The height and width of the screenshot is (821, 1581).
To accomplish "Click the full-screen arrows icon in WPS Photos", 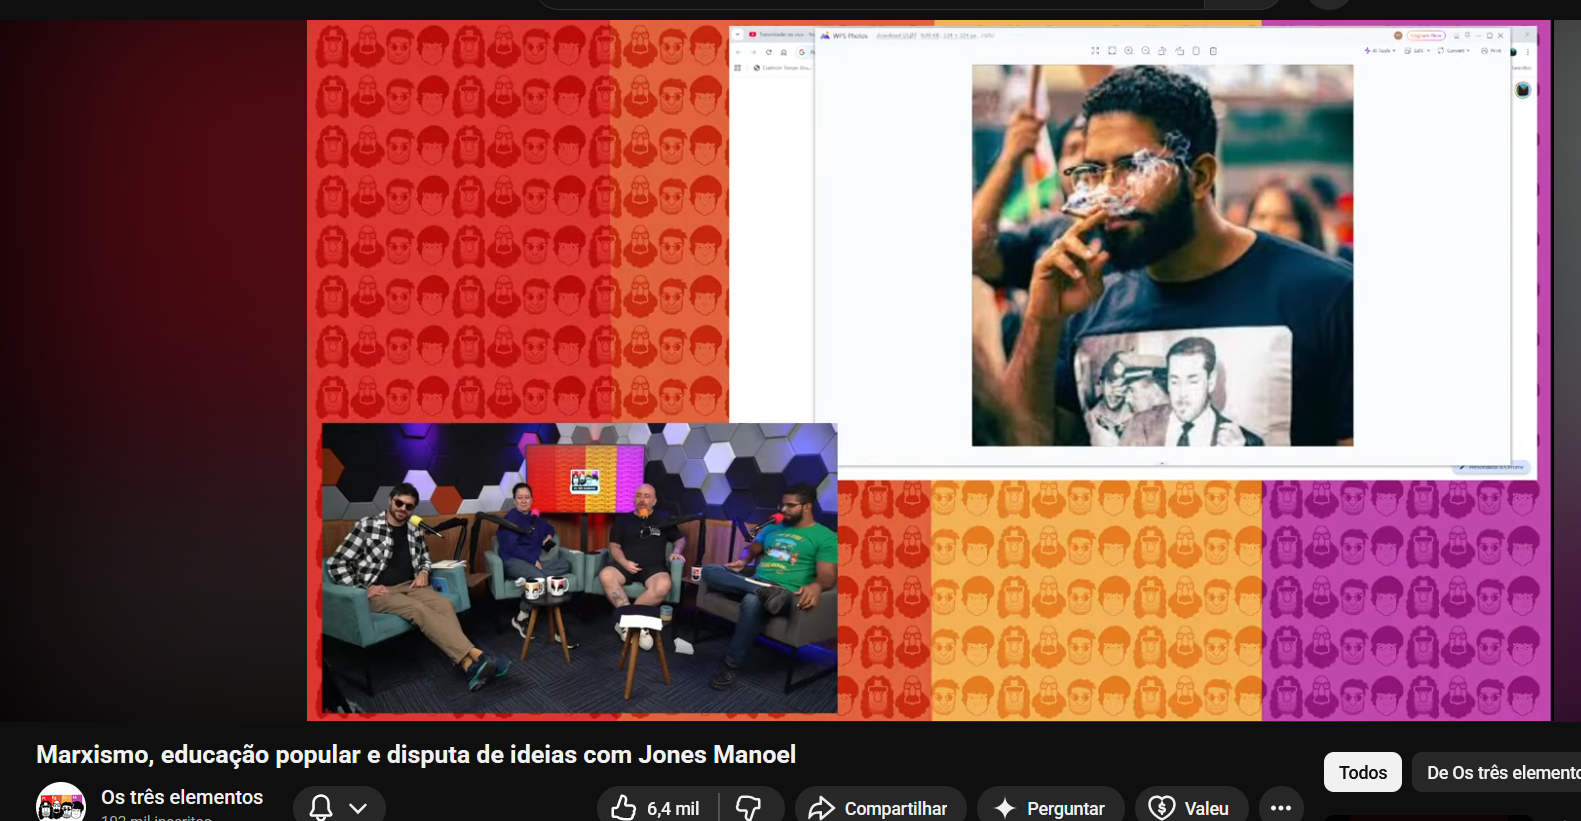I will coord(1095,51).
